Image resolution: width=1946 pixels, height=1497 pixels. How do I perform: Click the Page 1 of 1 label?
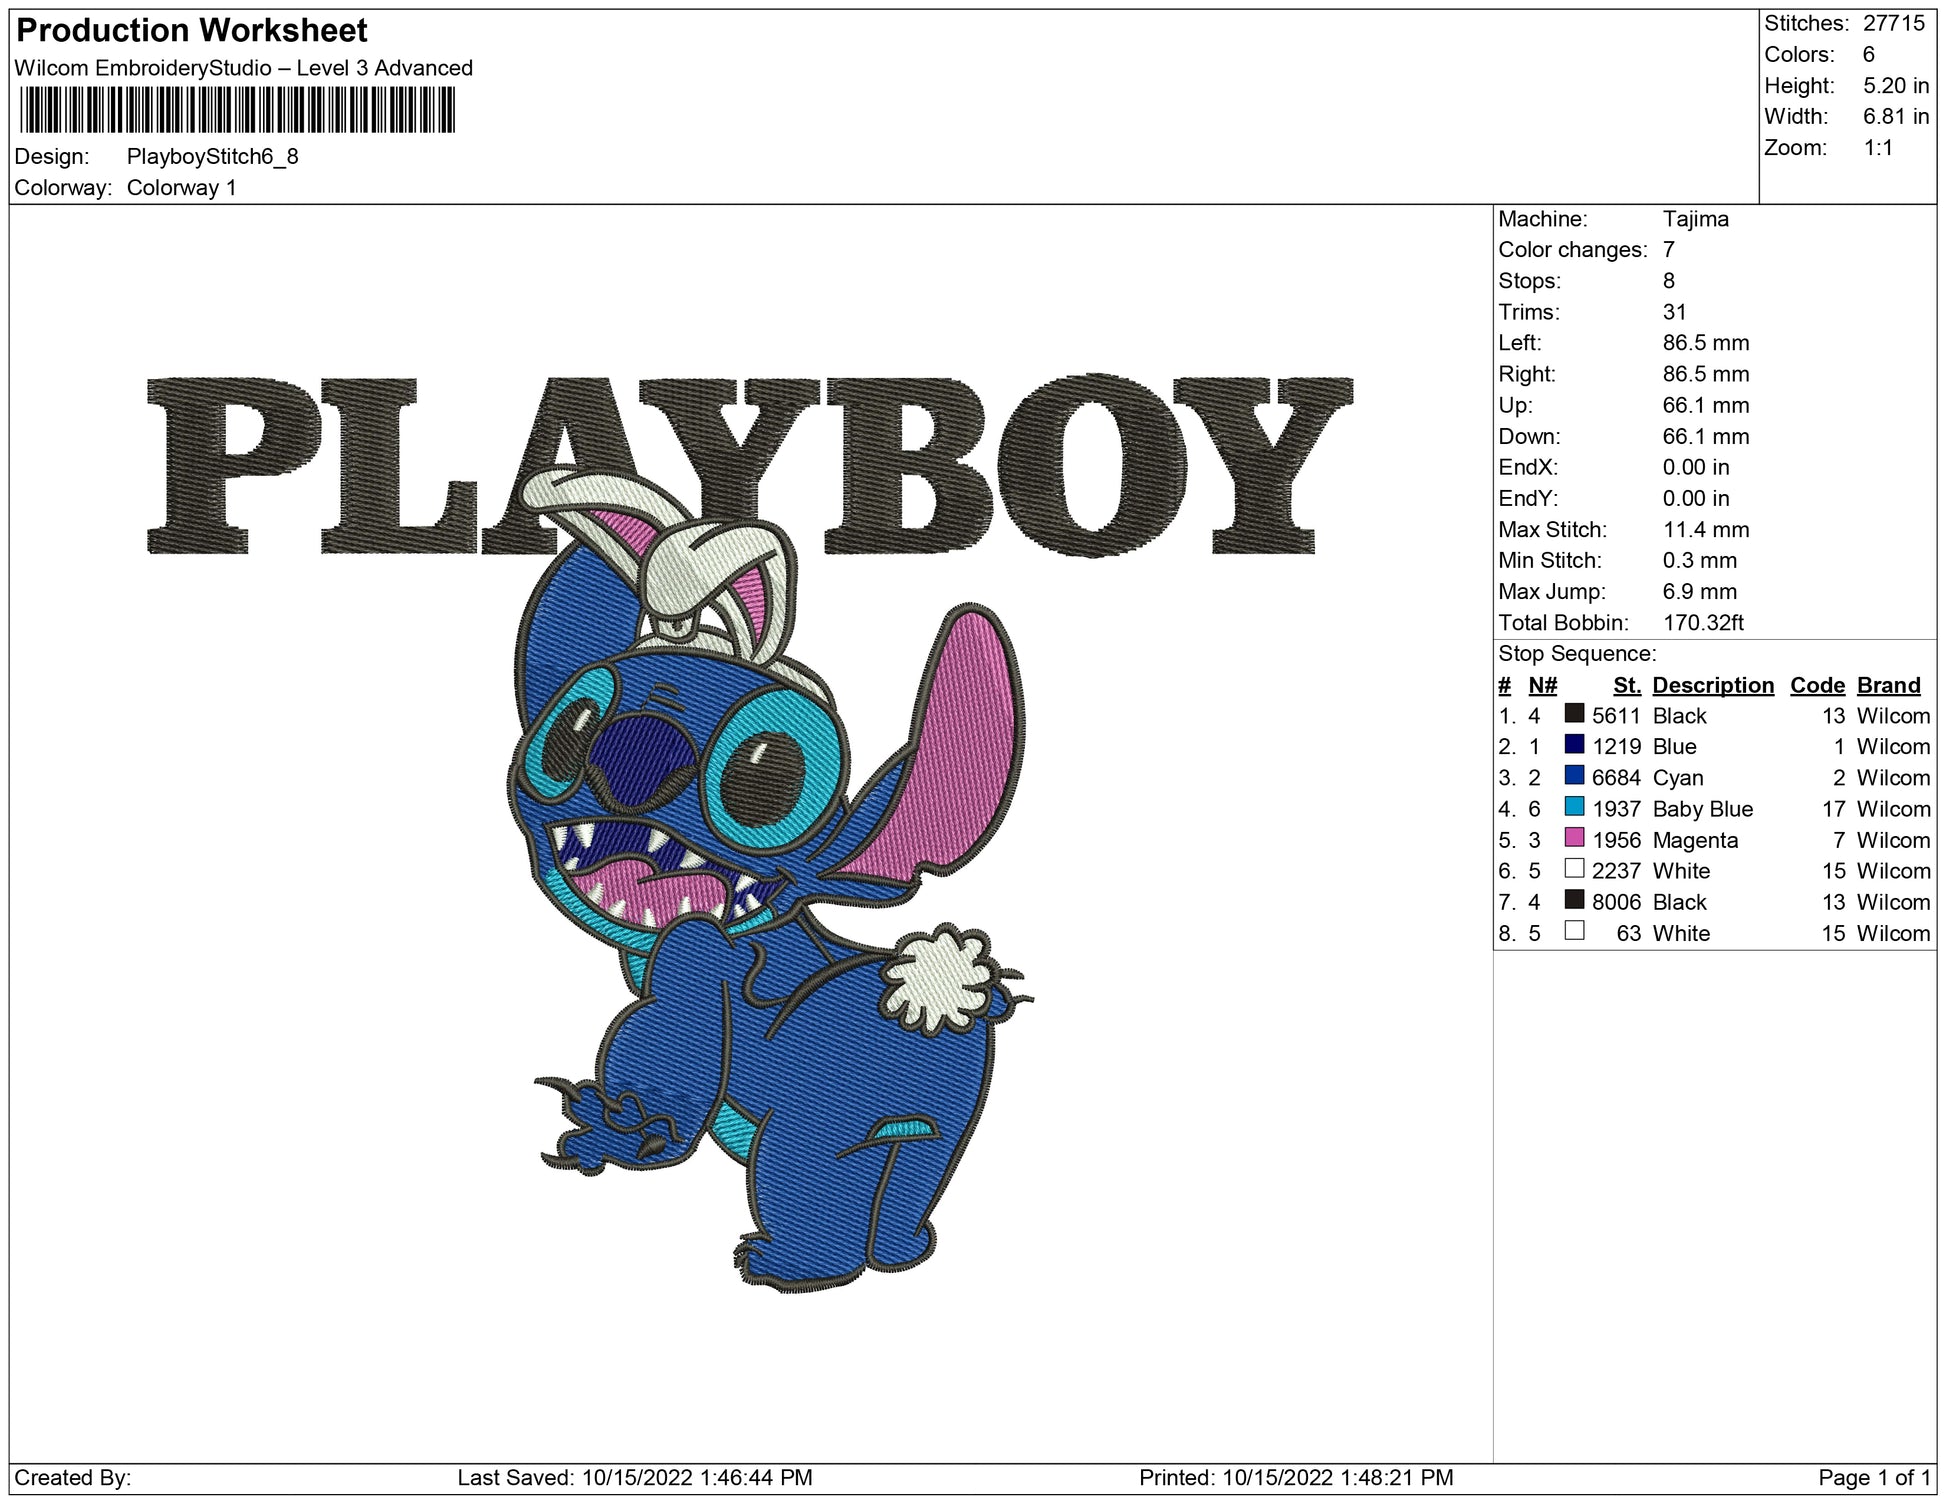coord(1874,1477)
